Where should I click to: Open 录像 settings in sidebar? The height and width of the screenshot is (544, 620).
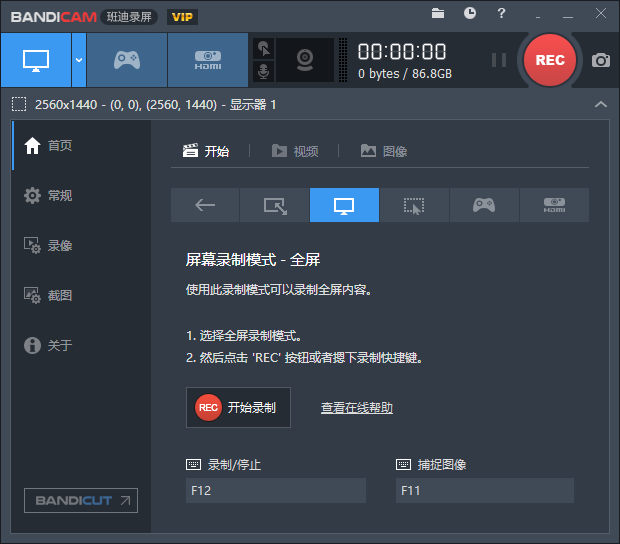[48, 246]
